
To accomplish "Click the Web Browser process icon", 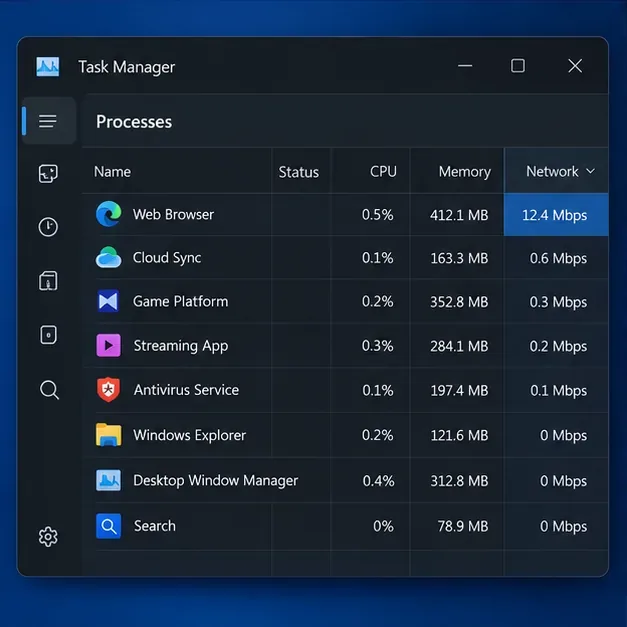I will click(x=108, y=214).
